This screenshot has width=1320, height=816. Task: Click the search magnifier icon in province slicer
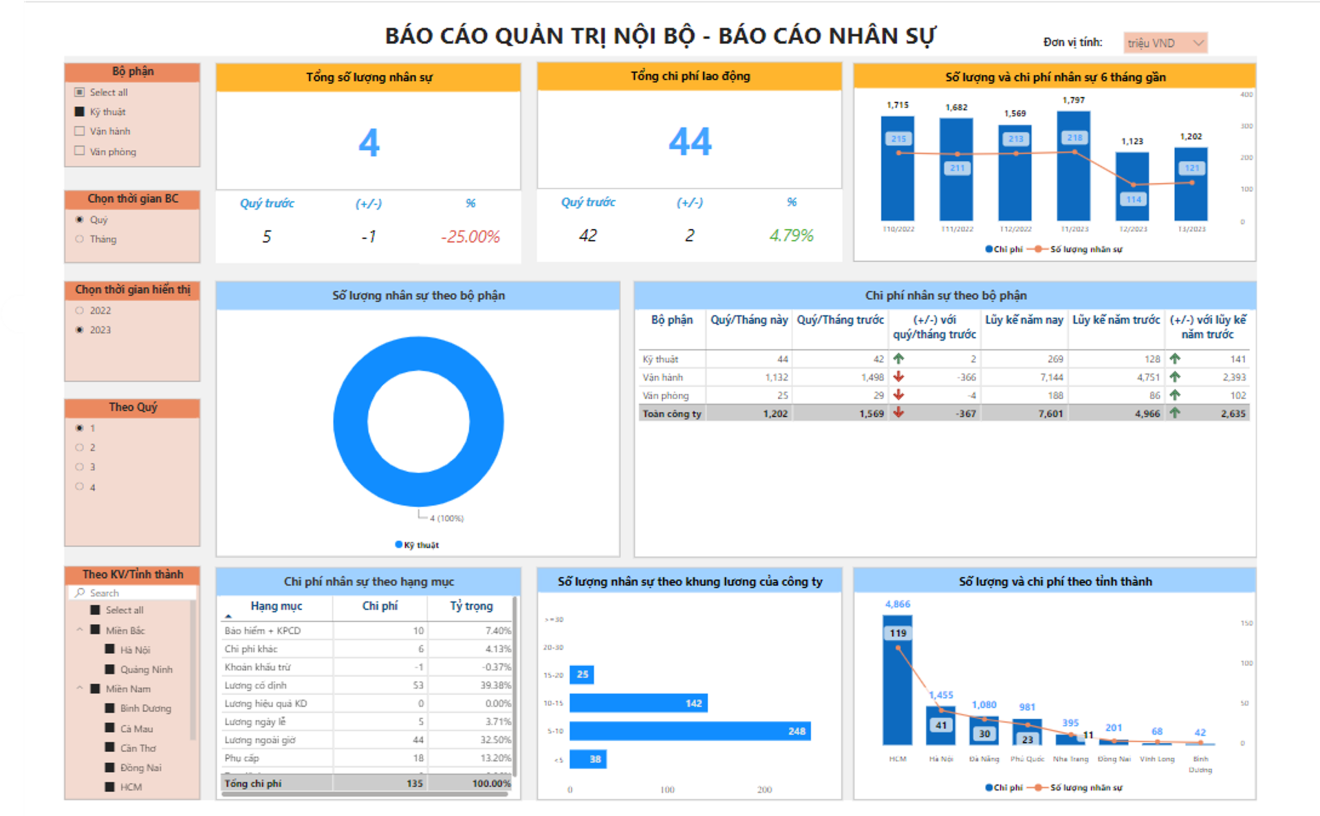coord(79,593)
